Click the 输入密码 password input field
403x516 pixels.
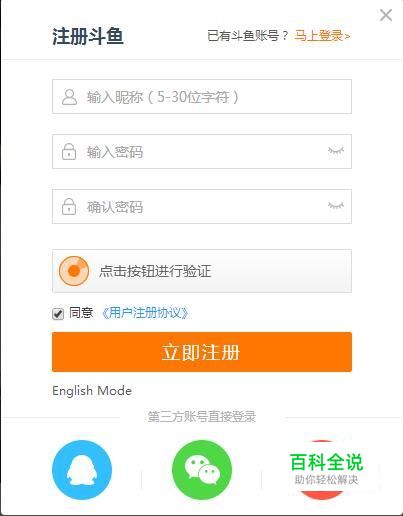pos(202,152)
